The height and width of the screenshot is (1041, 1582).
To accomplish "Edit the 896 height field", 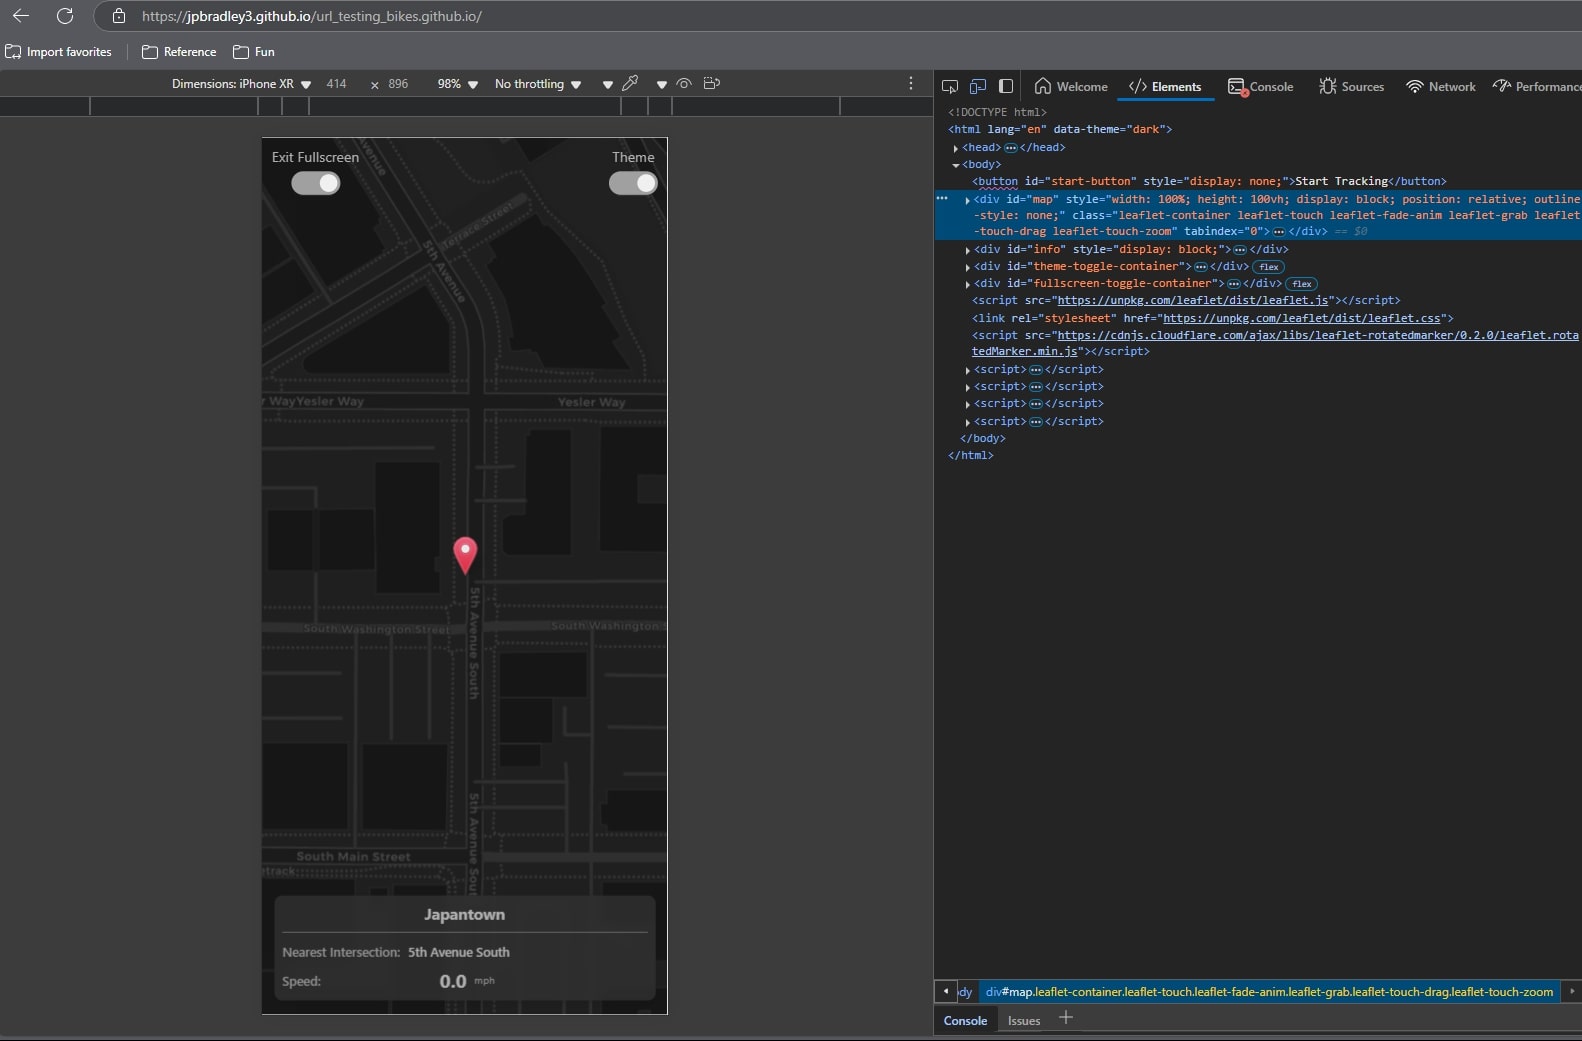I will [x=399, y=84].
